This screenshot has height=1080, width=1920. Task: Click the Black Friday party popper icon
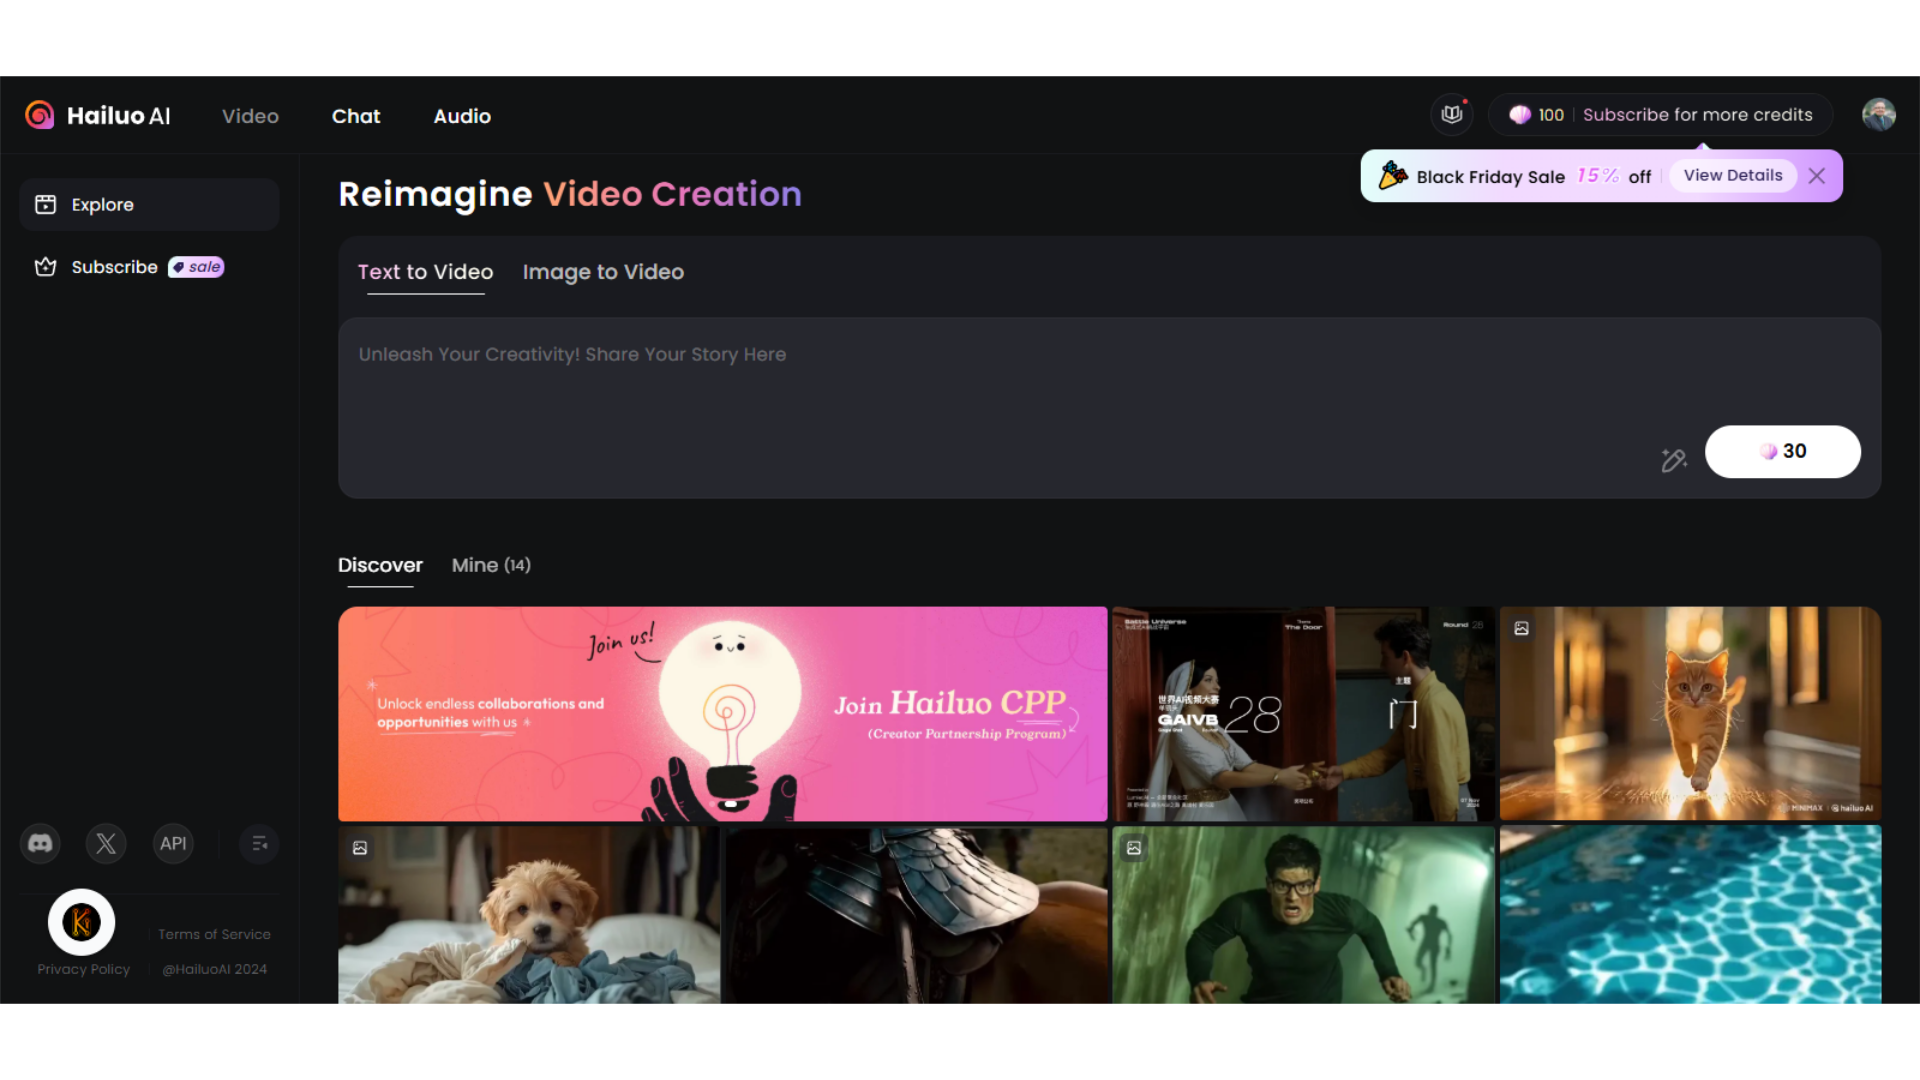click(x=1392, y=175)
